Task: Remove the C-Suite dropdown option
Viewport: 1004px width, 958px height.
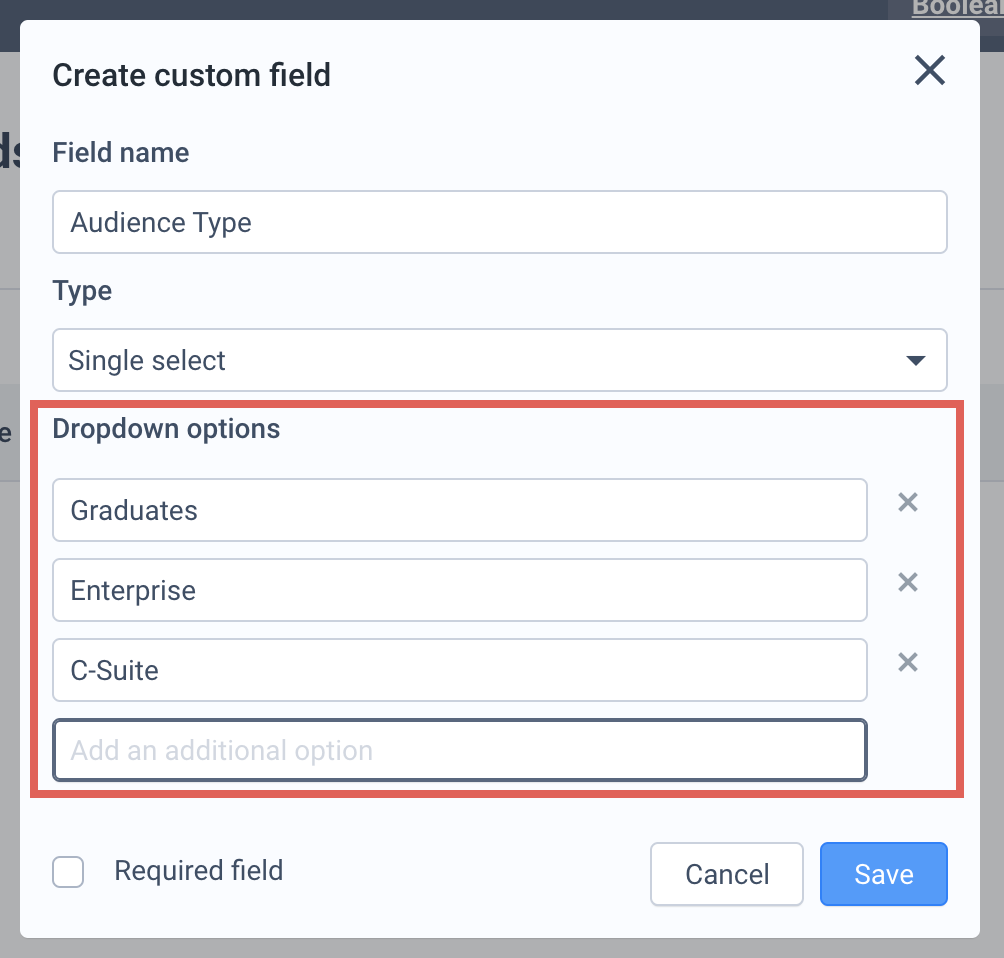Action: point(908,662)
